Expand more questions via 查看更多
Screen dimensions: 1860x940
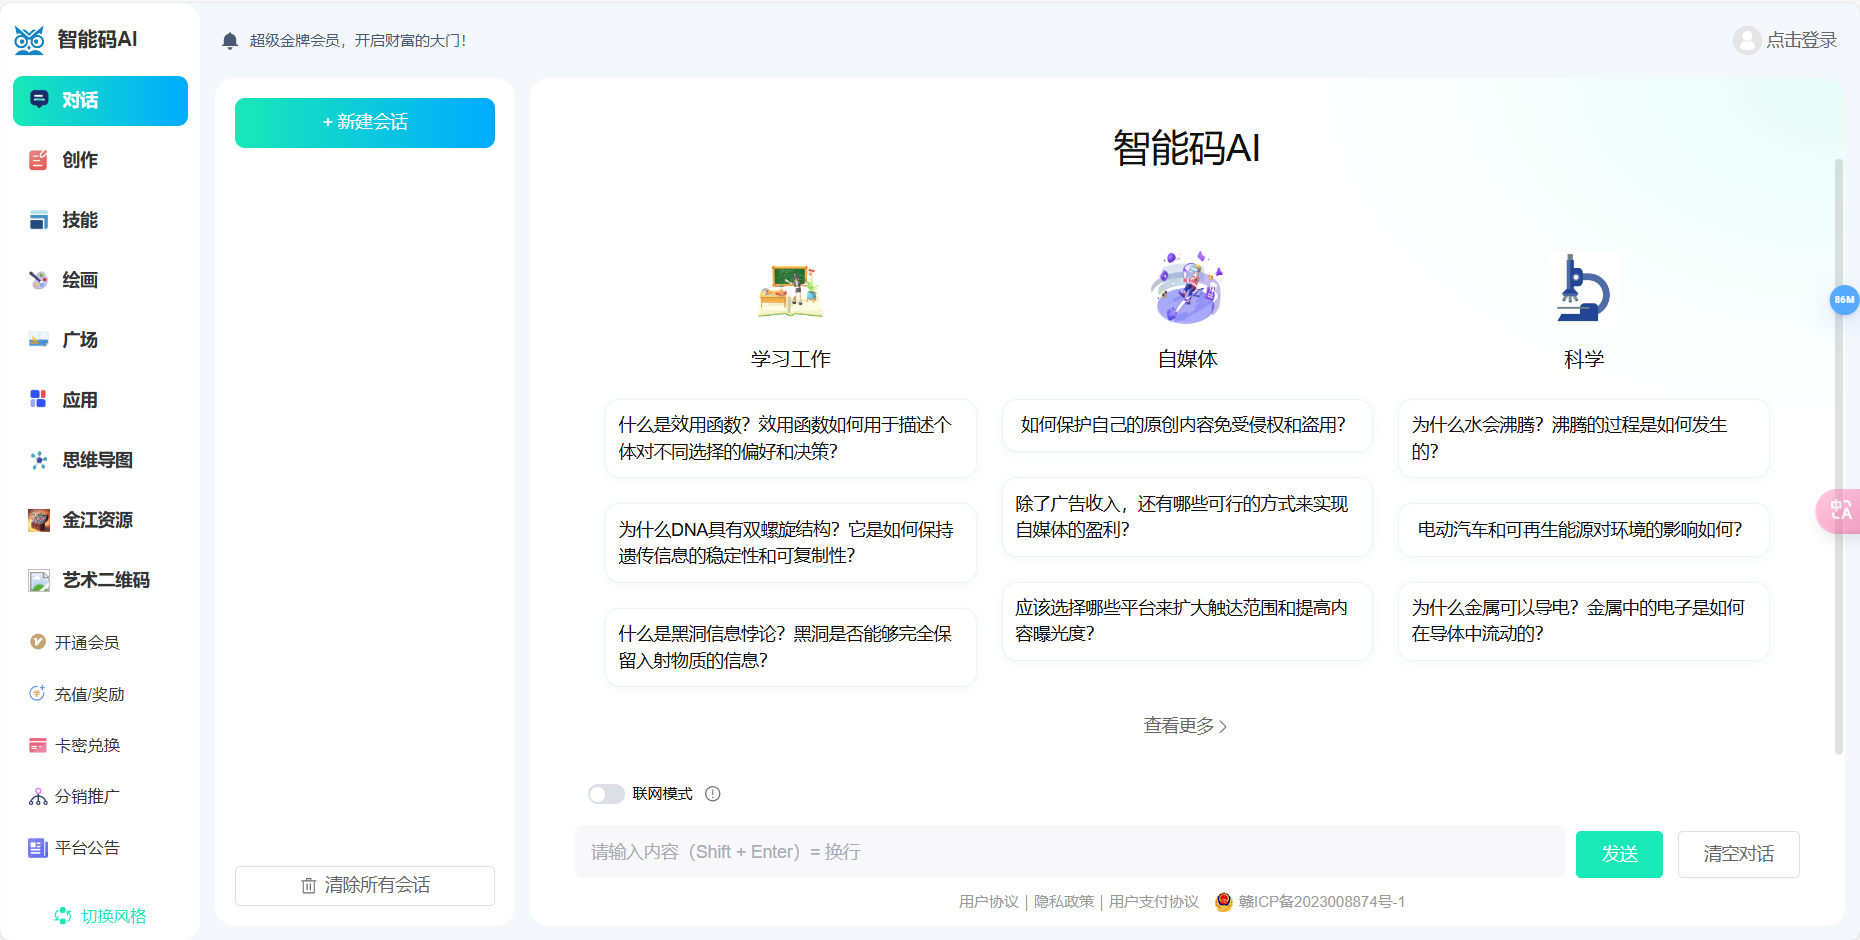coord(1186,727)
